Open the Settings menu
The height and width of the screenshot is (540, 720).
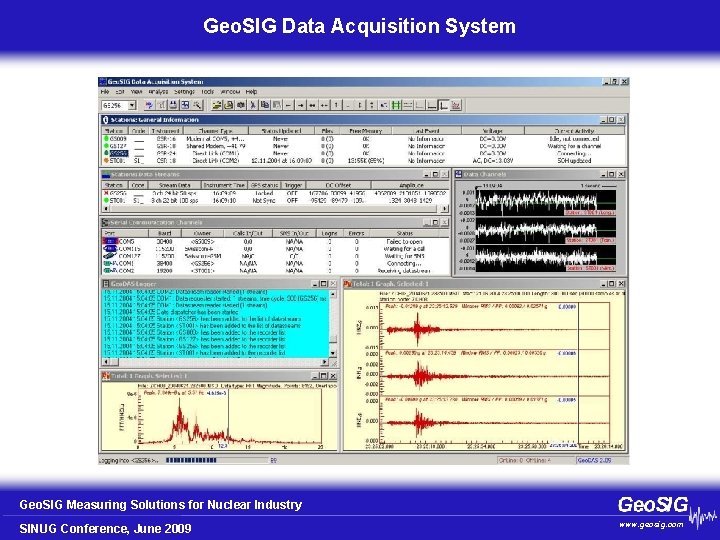click(185, 92)
